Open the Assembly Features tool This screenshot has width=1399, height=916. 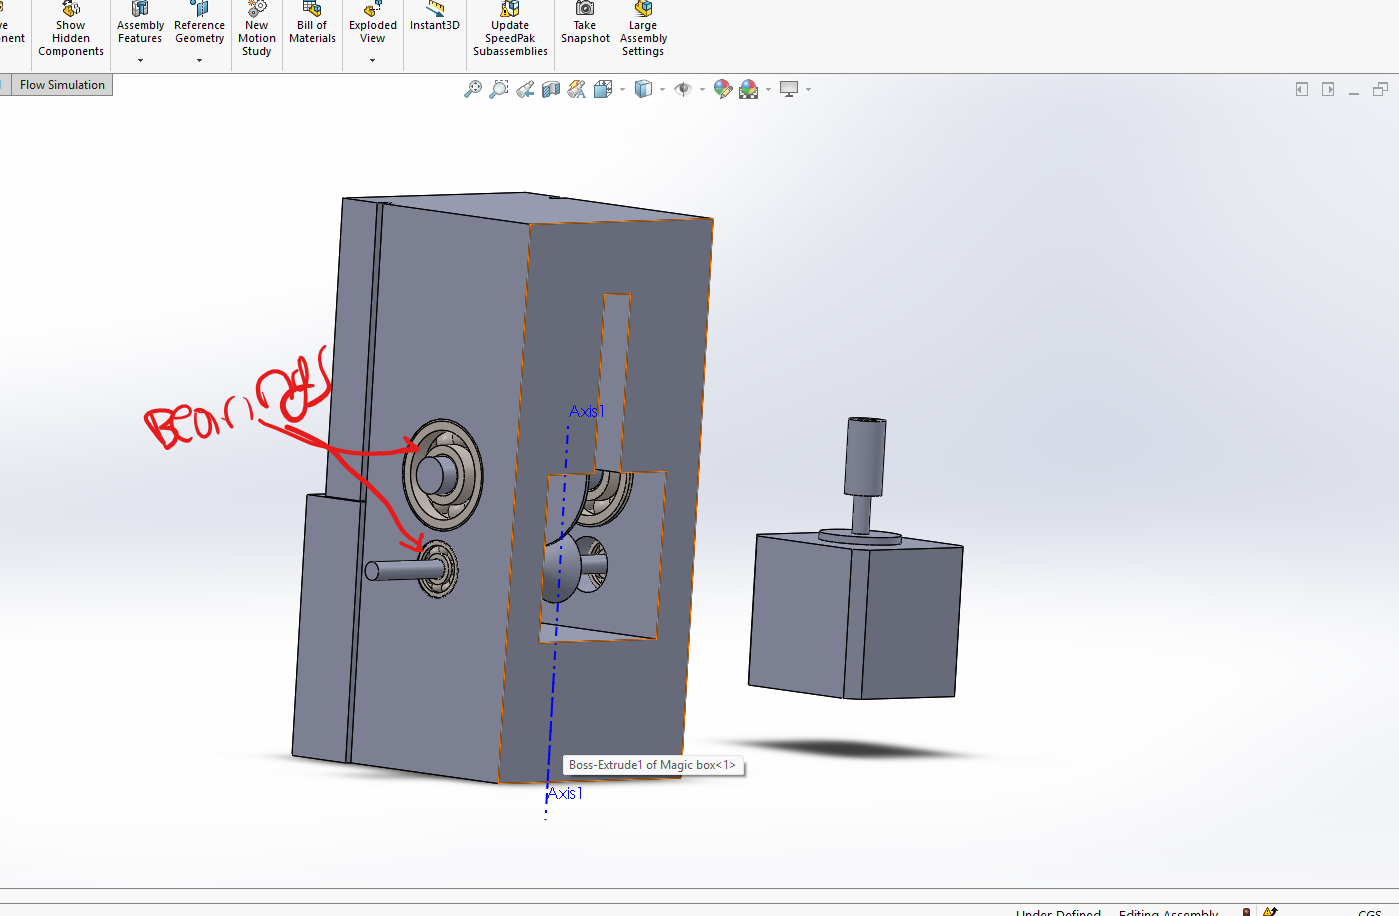pyautogui.click(x=140, y=24)
